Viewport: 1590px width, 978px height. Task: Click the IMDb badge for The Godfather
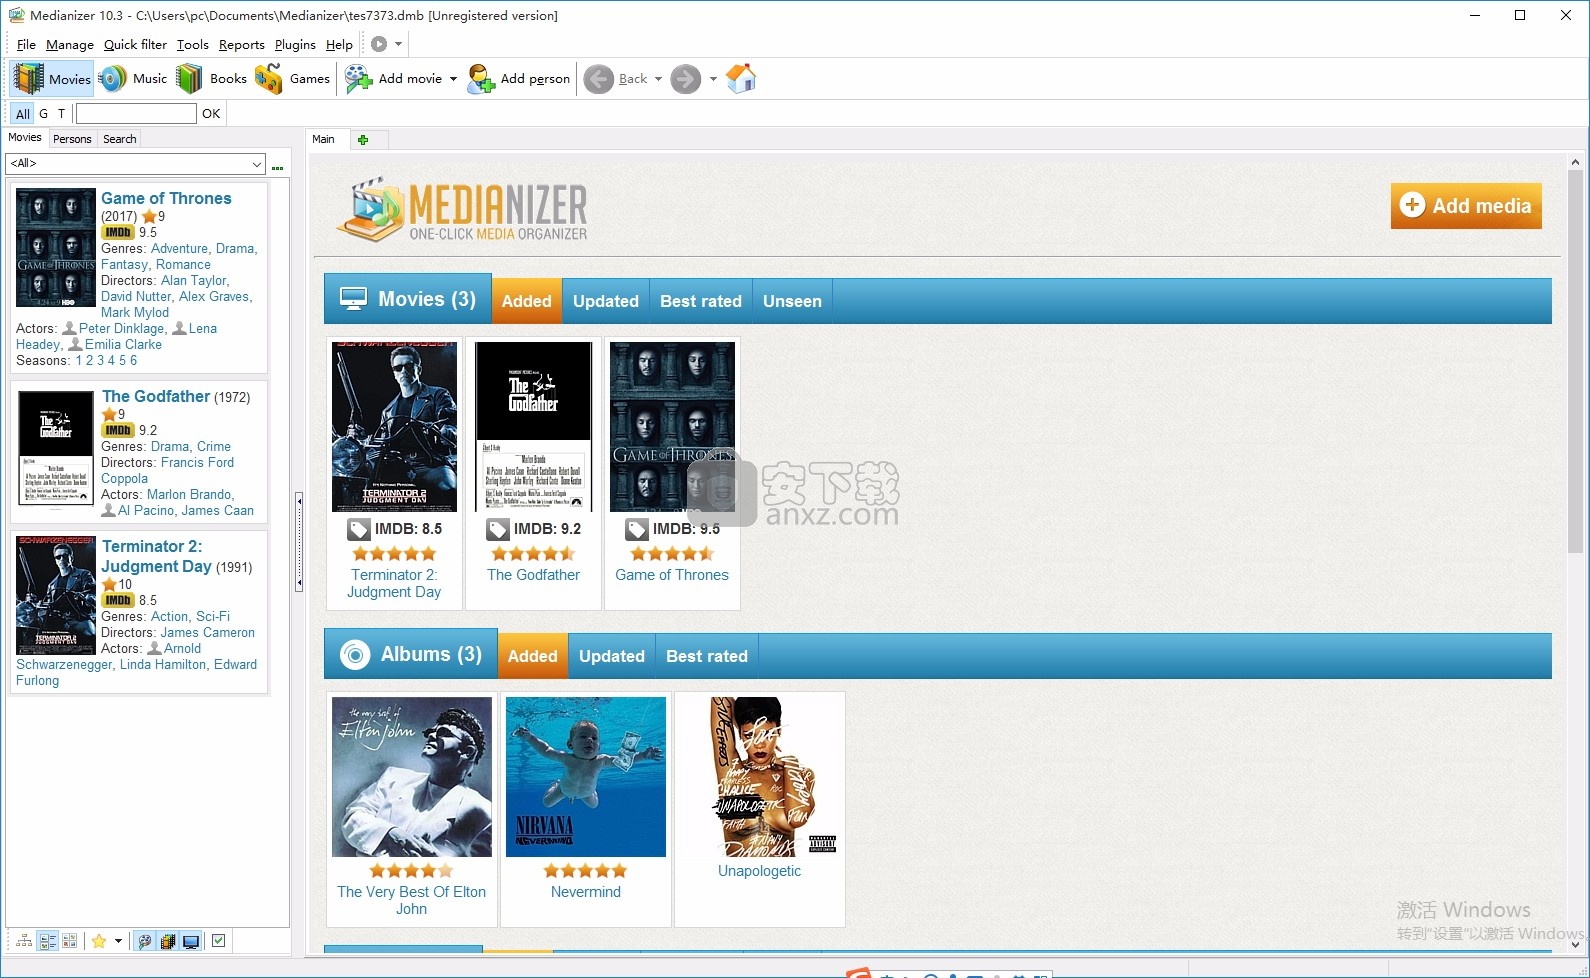point(118,430)
